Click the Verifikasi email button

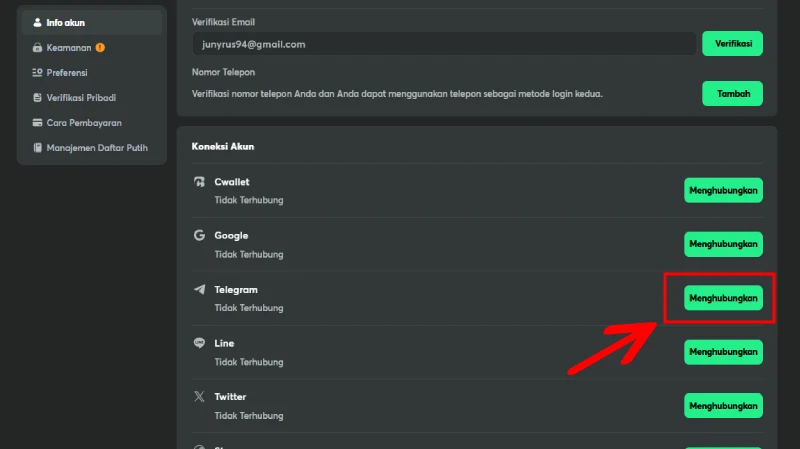point(733,43)
